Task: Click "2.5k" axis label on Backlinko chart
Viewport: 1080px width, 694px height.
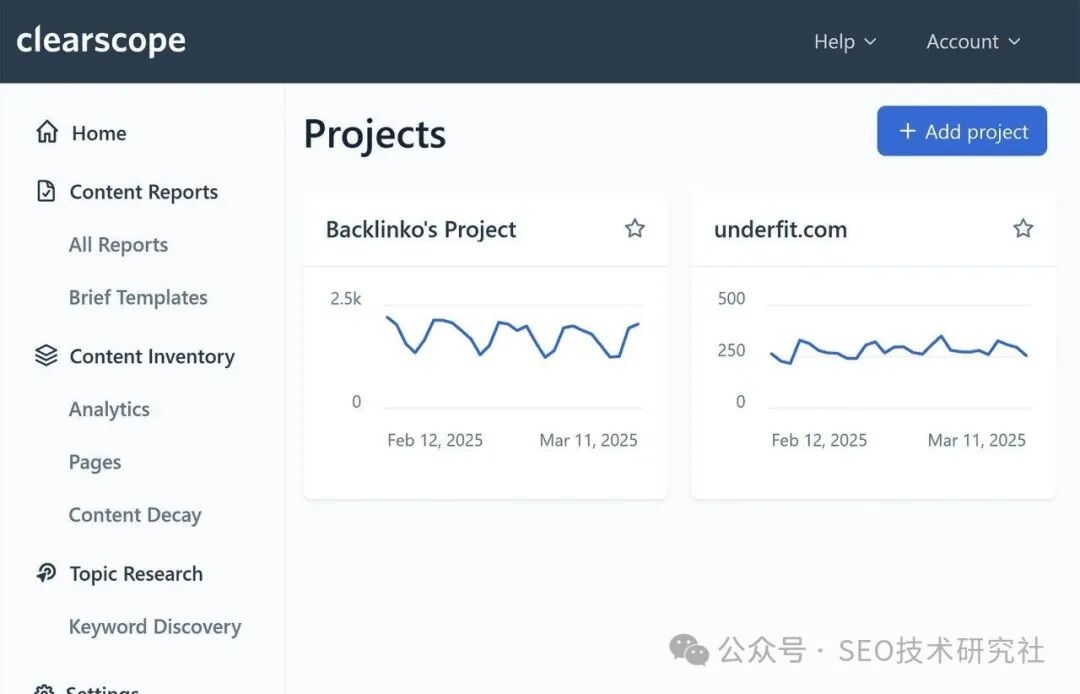Action: pos(346,298)
